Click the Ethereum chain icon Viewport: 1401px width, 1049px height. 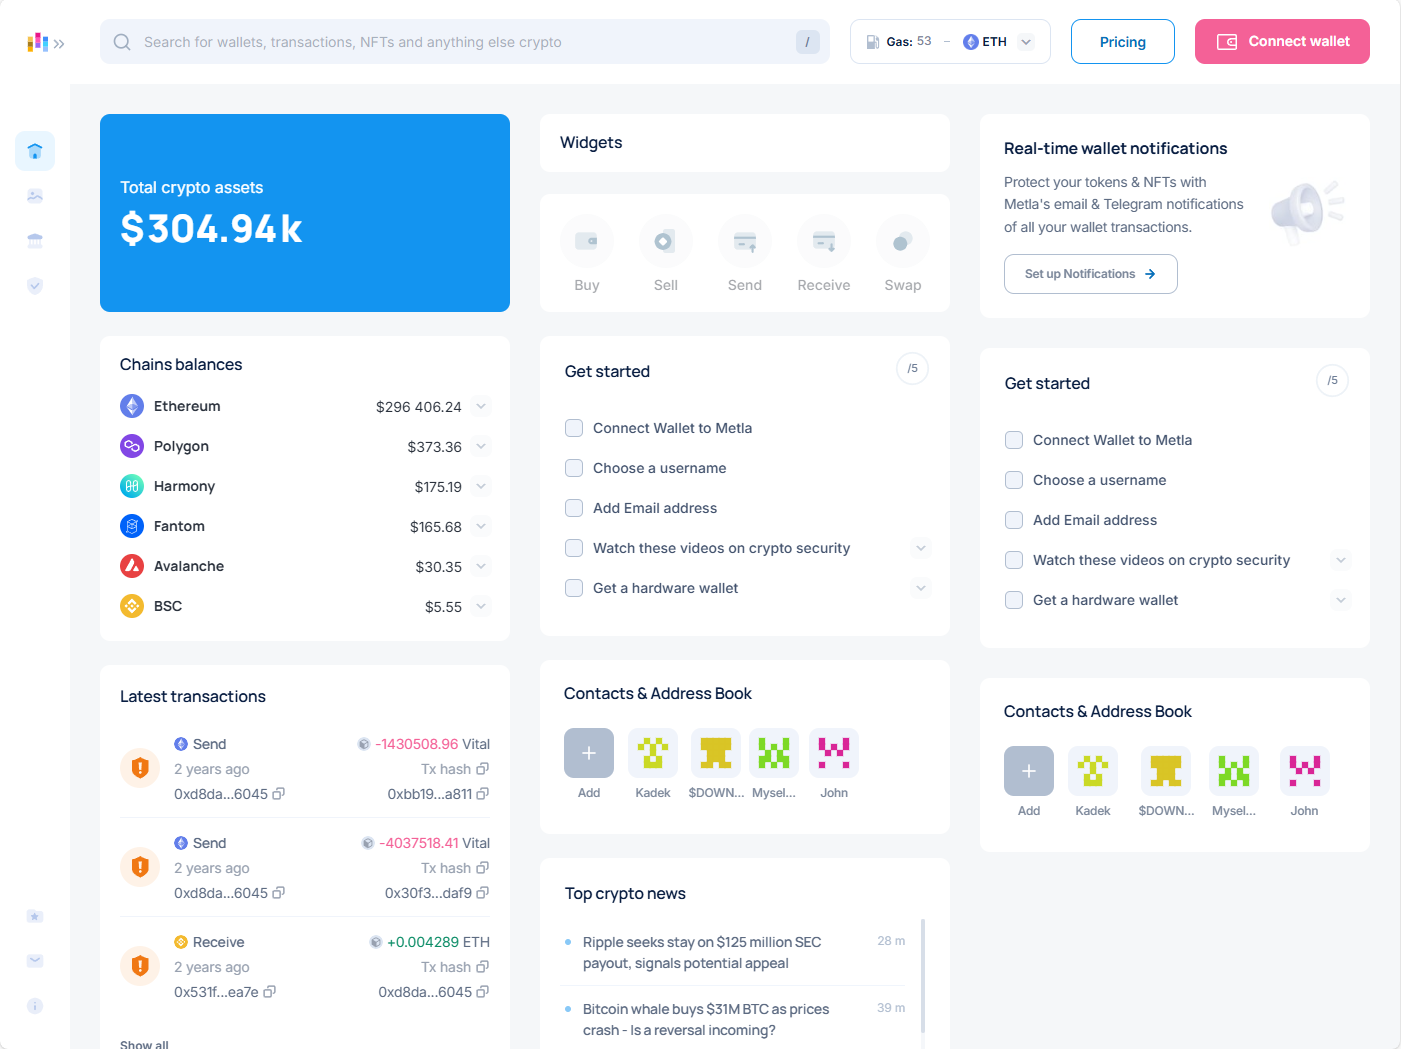click(132, 406)
